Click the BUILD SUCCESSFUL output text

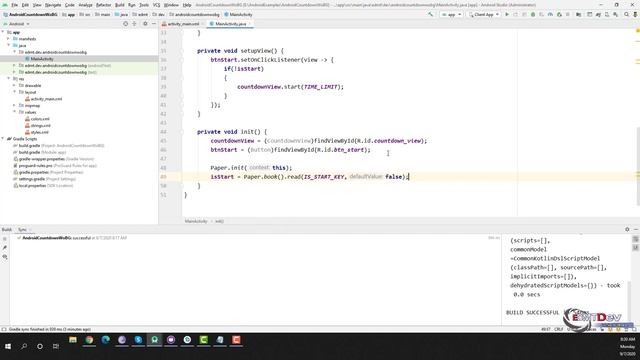pyautogui.click(x=533, y=312)
